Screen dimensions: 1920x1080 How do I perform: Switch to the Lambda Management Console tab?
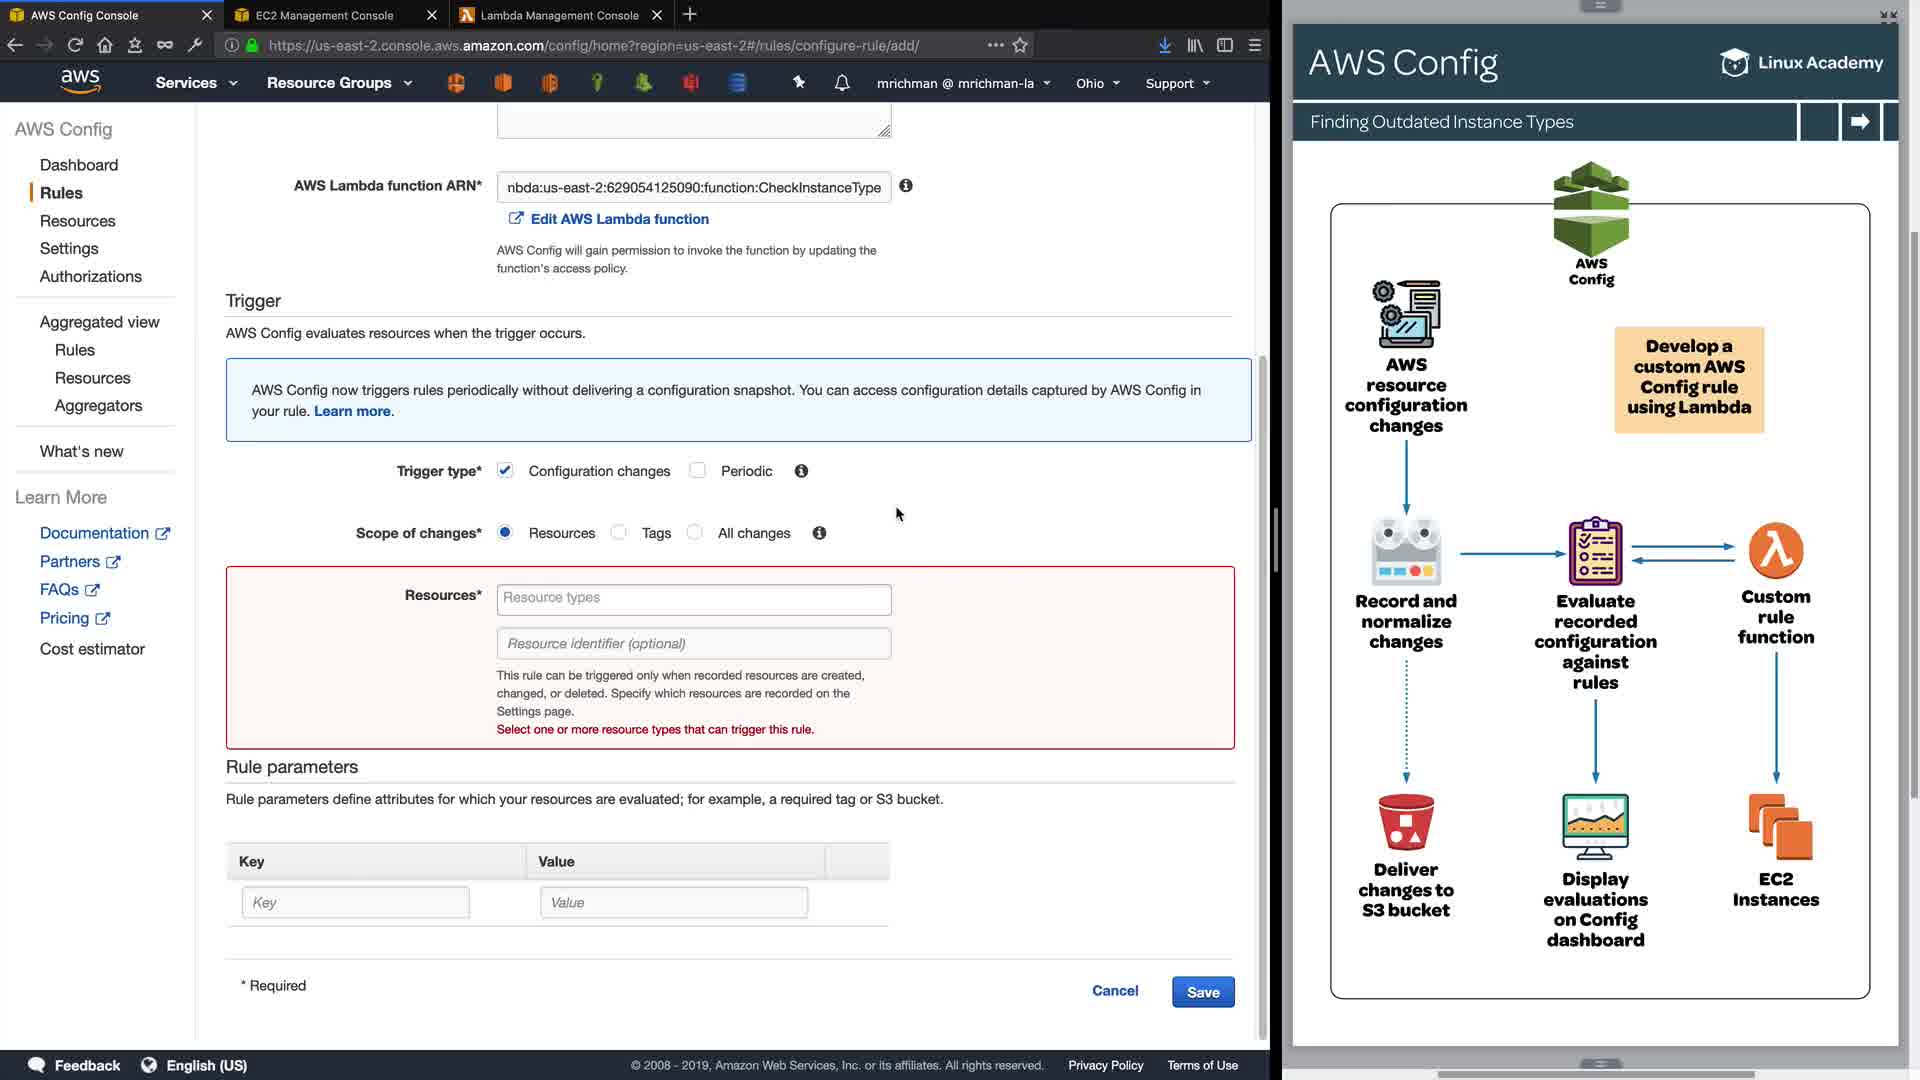(558, 15)
